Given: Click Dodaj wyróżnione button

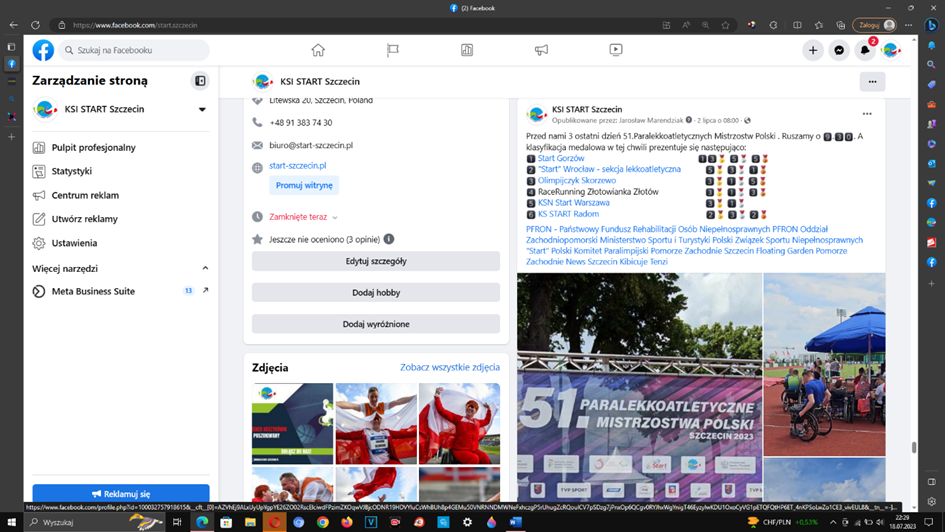Looking at the screenshot, I should 376,324.
